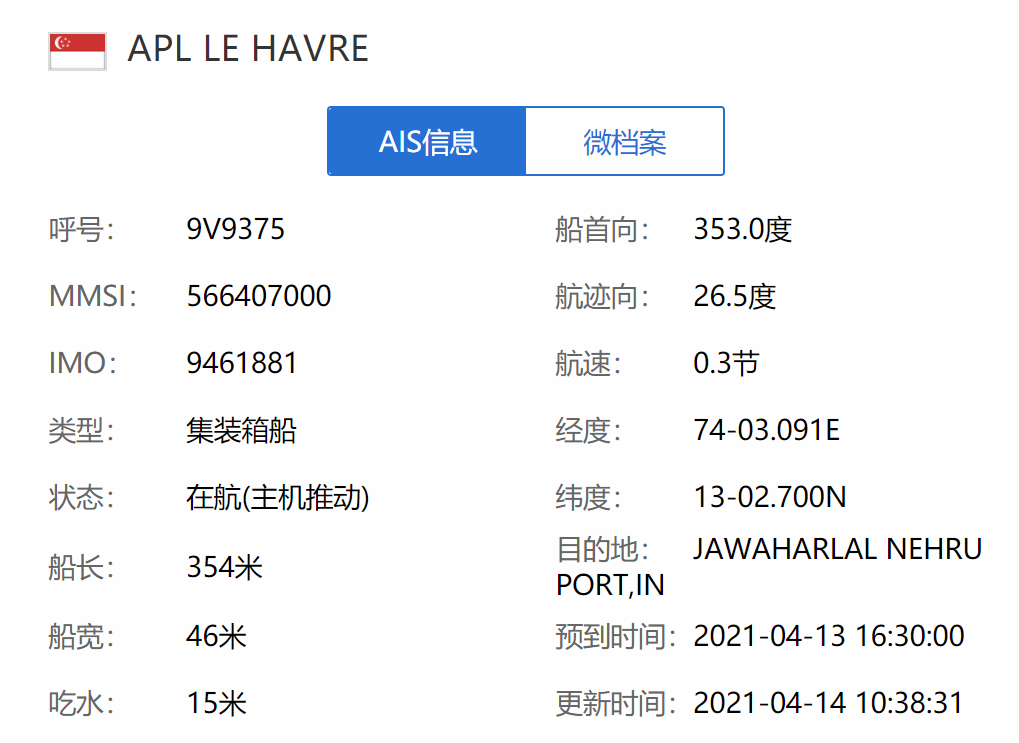Click the 呼号 label
Screen dimensions: 1019x743
click(81, 229)
